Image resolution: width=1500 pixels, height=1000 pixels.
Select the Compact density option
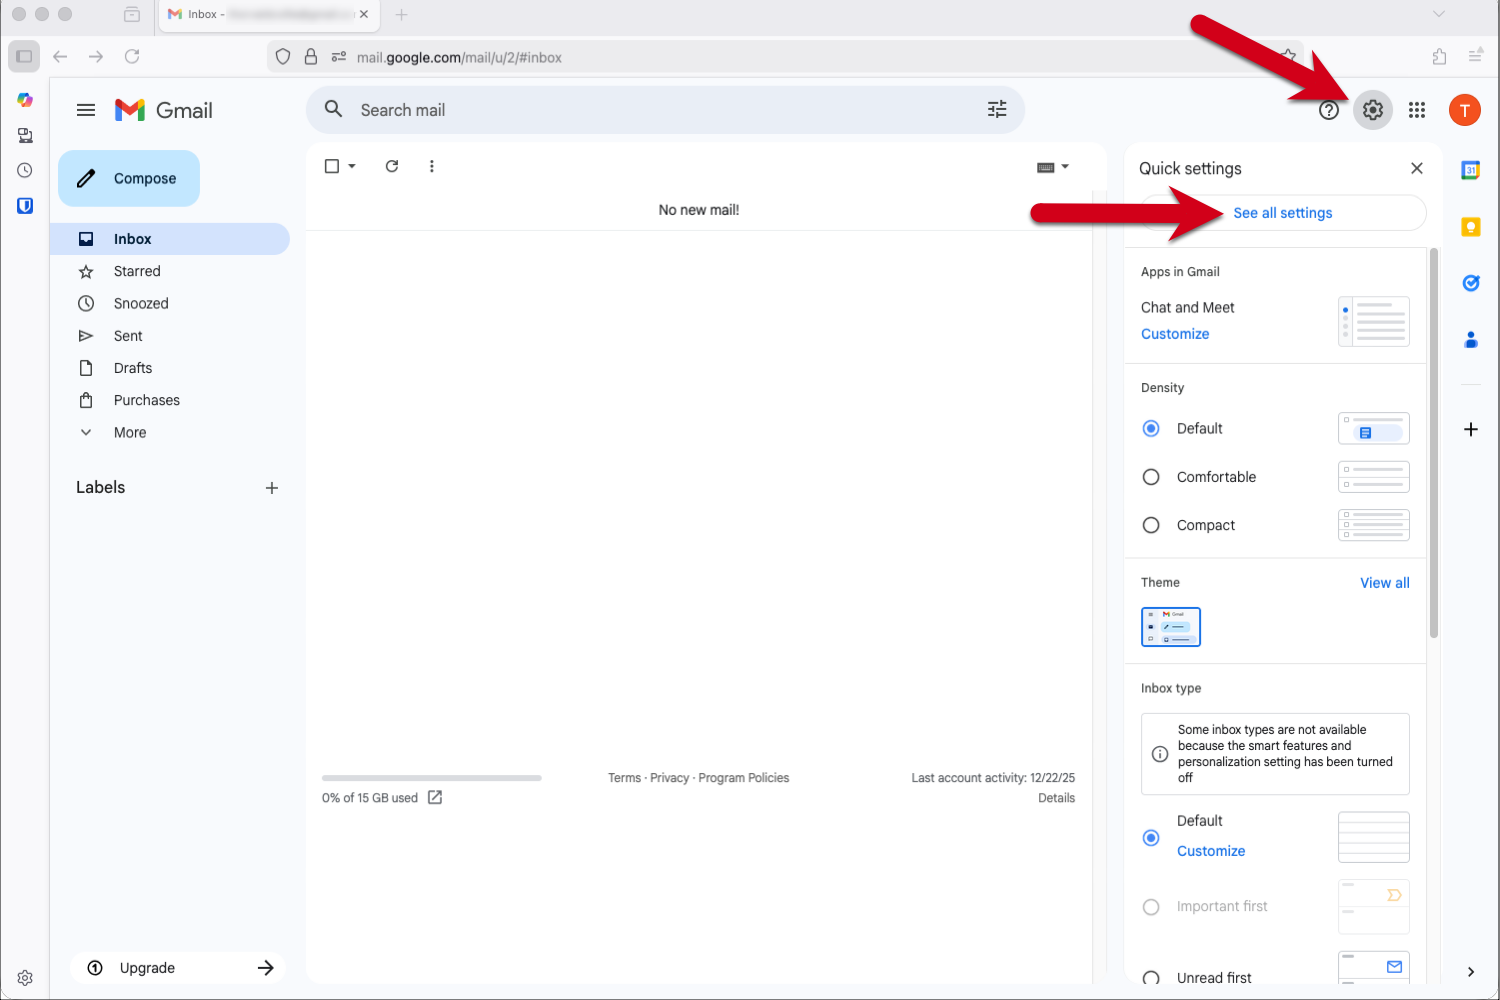(1151, 525)
